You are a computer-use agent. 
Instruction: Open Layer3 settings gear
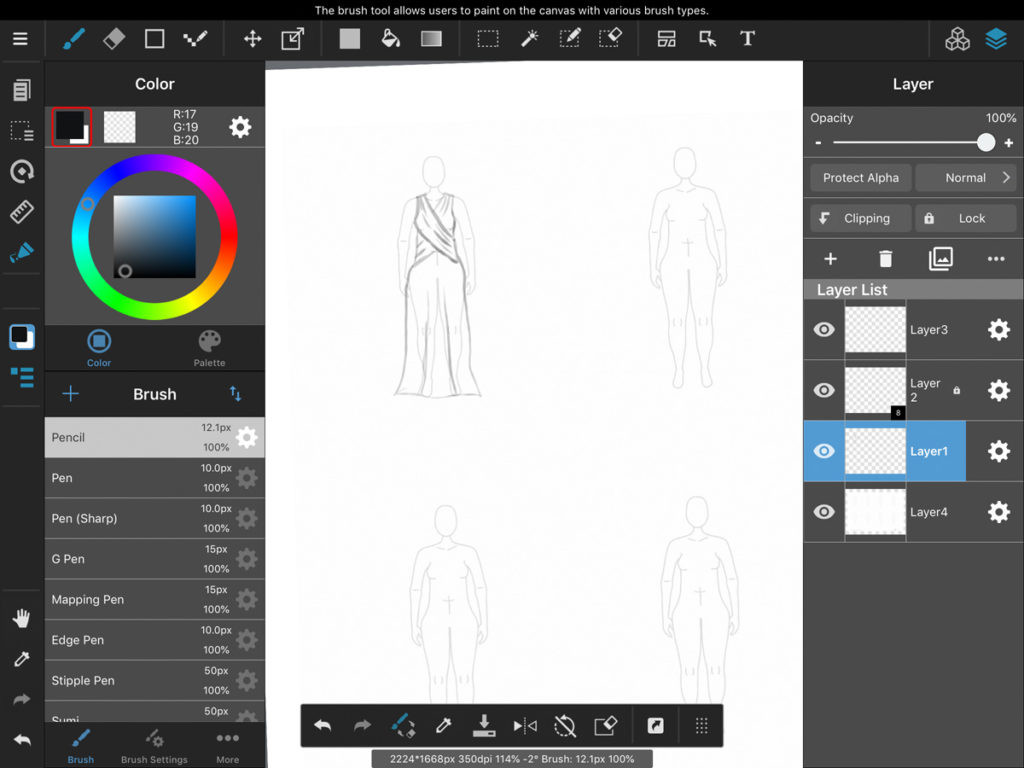tap(999, 329)
